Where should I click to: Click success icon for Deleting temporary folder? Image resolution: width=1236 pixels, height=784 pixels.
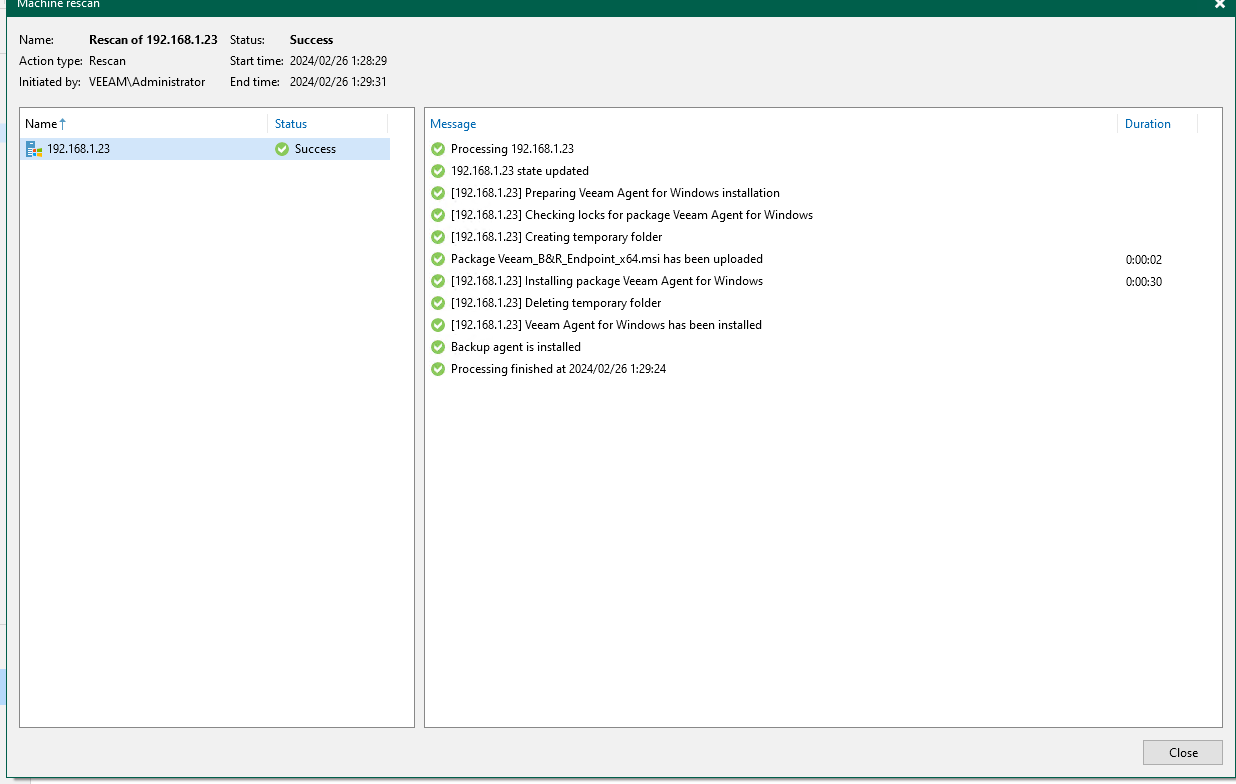click(438, 303)
